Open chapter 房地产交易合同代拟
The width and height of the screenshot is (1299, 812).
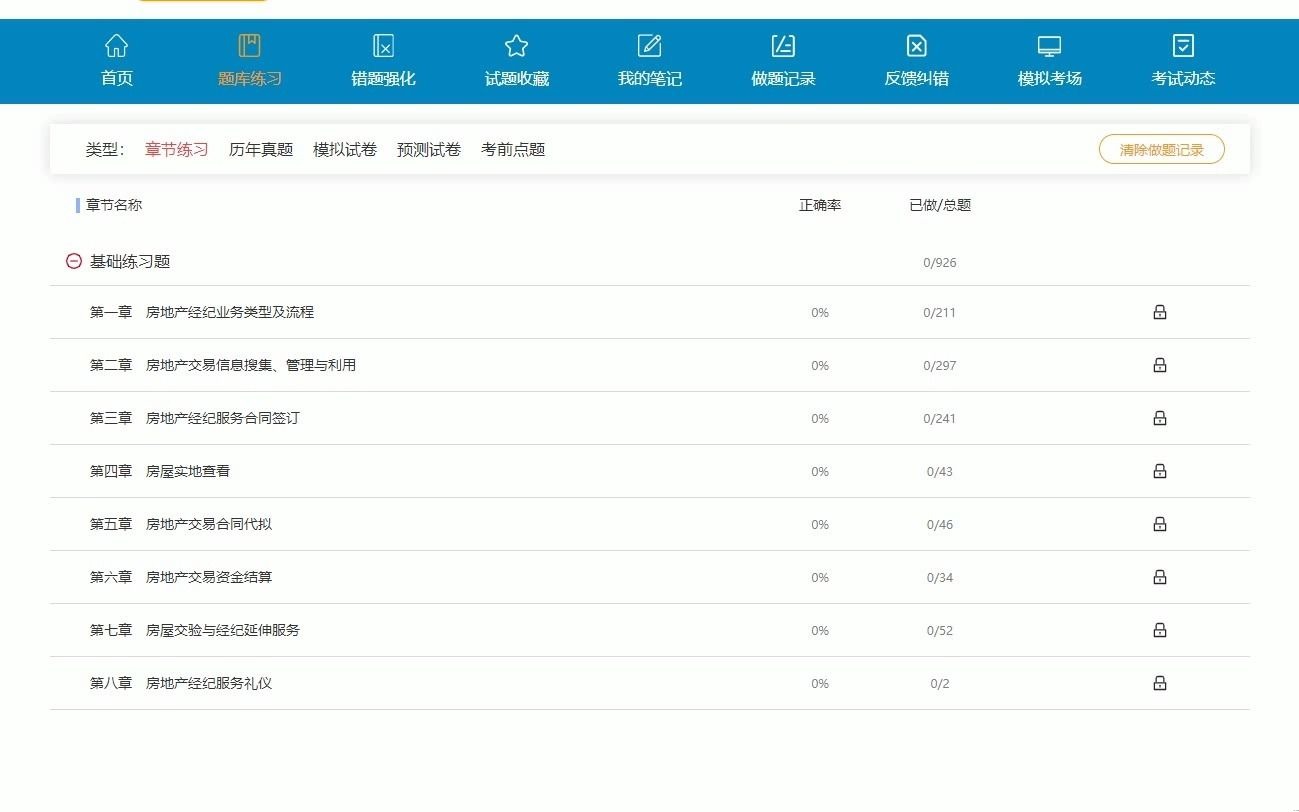click(209, 524)
